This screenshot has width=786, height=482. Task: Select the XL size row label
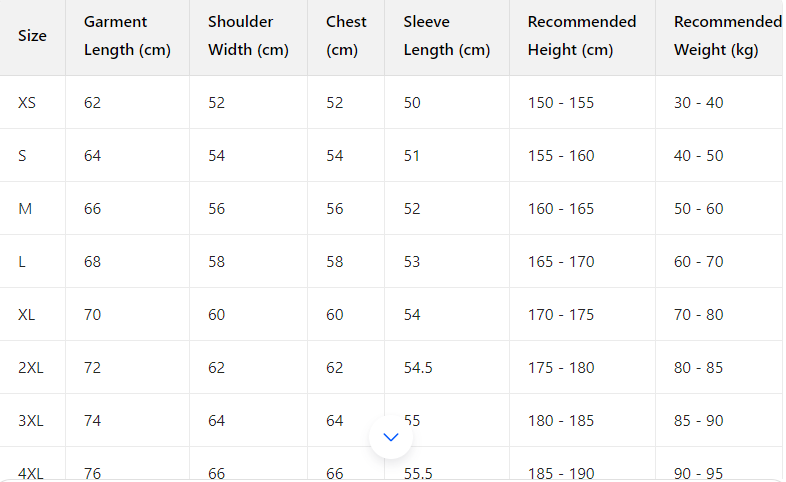27,315
